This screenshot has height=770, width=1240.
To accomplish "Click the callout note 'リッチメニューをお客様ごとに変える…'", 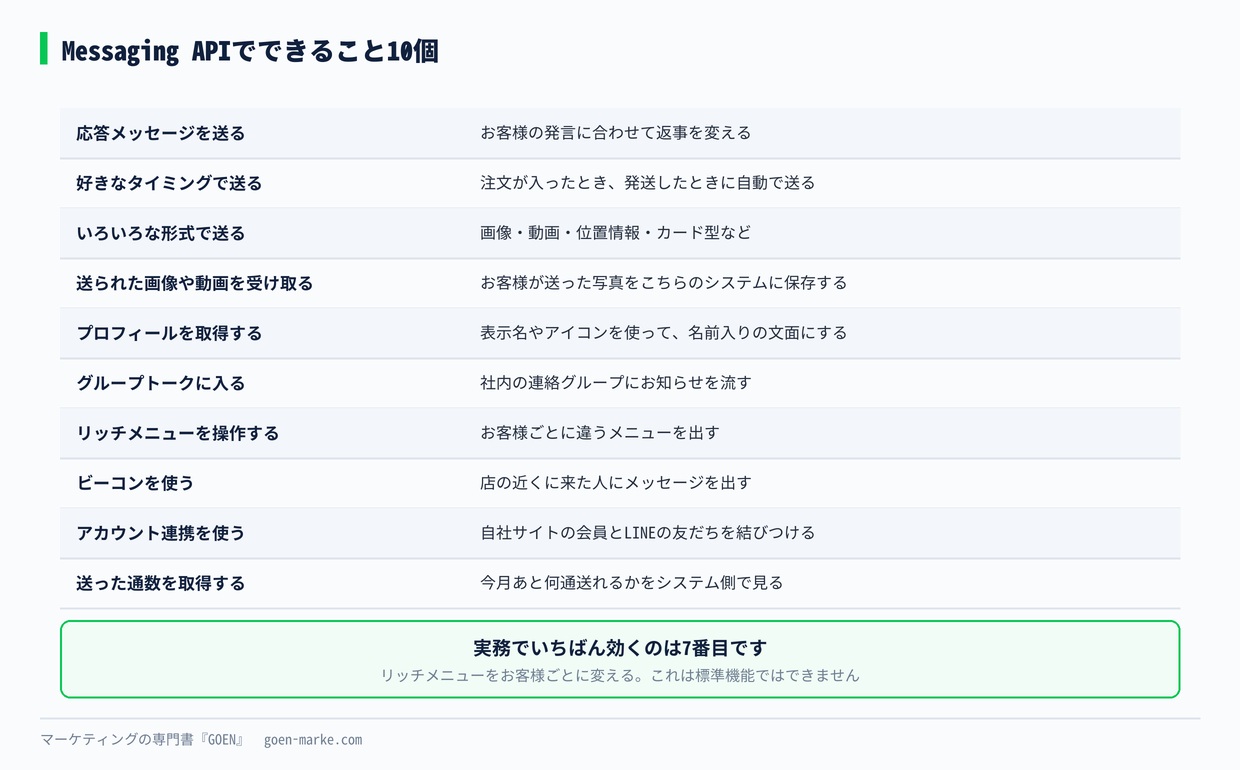I will click(x=620, y=675).
